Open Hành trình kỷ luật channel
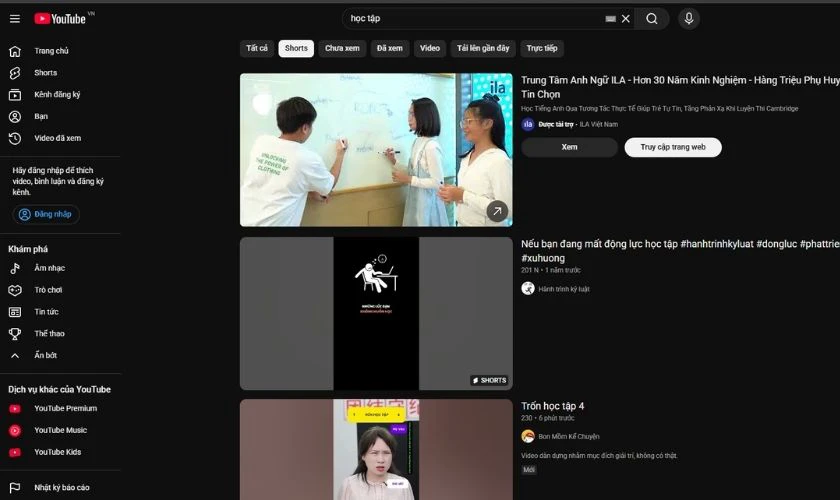 click(x=564, y=289)
